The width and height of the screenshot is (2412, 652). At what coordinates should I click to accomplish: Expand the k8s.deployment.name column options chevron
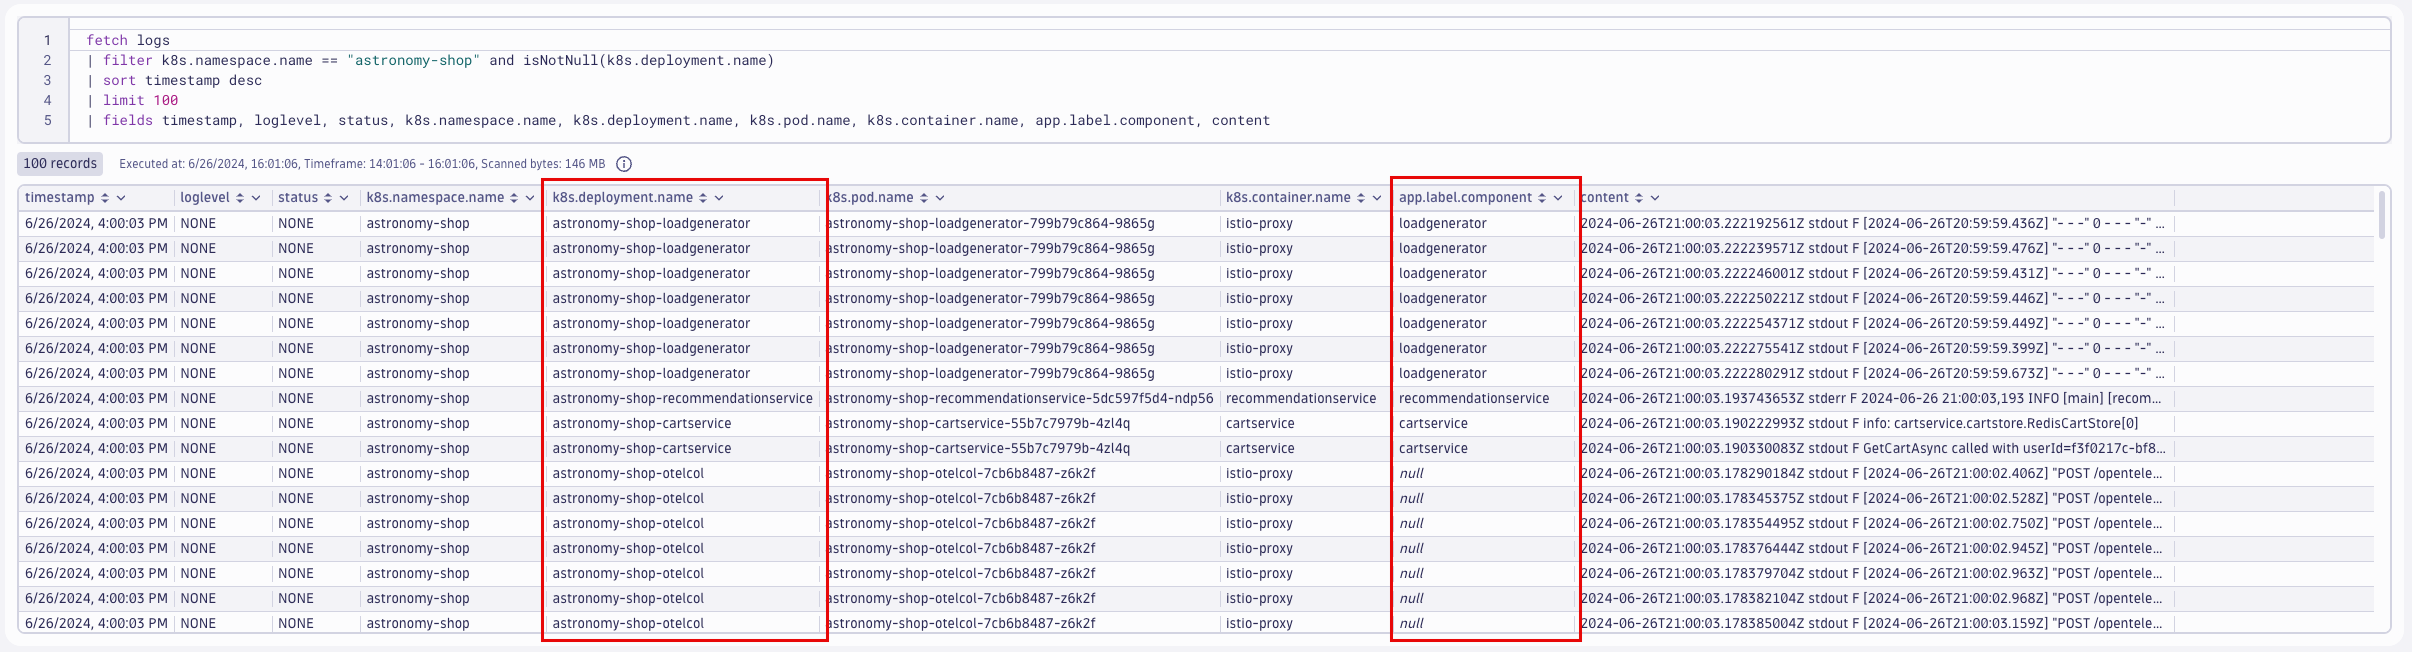tap(719, 198)
